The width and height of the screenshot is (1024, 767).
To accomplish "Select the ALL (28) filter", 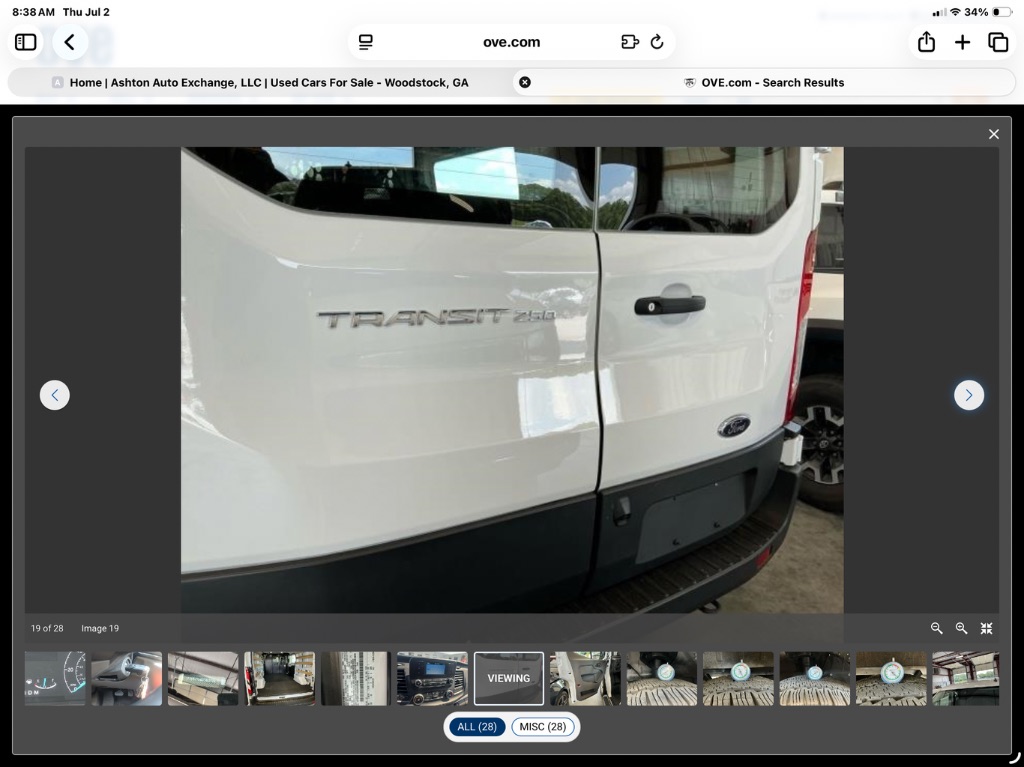I will click(477, 726).
